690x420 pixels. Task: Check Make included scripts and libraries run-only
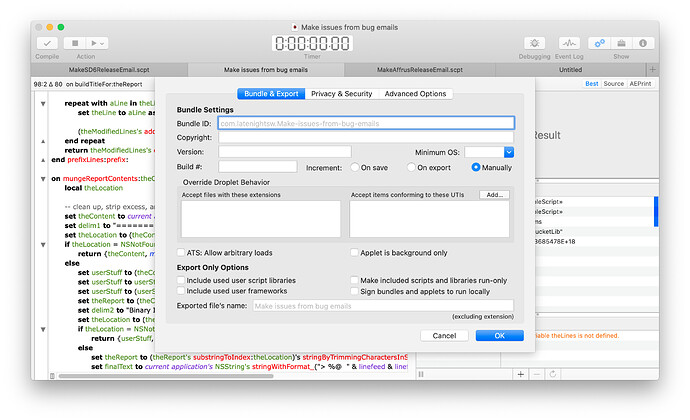coord(355,280)
